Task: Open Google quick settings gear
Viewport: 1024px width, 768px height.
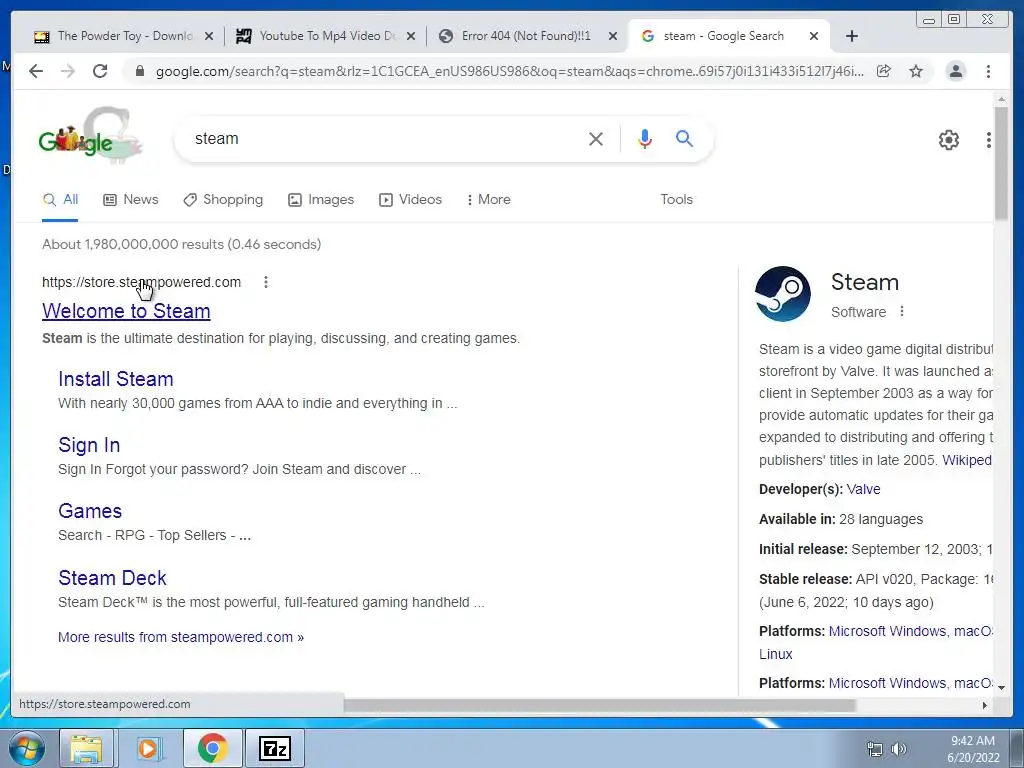Action: [949, 140]
